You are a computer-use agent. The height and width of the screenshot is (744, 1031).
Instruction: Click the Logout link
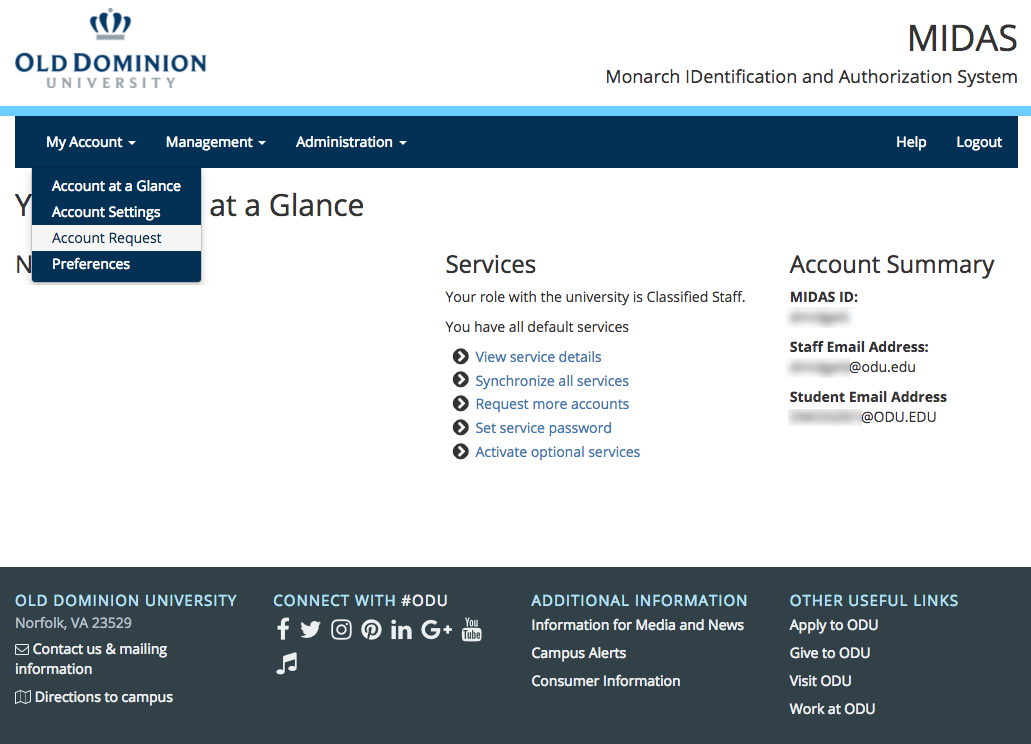pyautogui.click(x=978, y=142)
